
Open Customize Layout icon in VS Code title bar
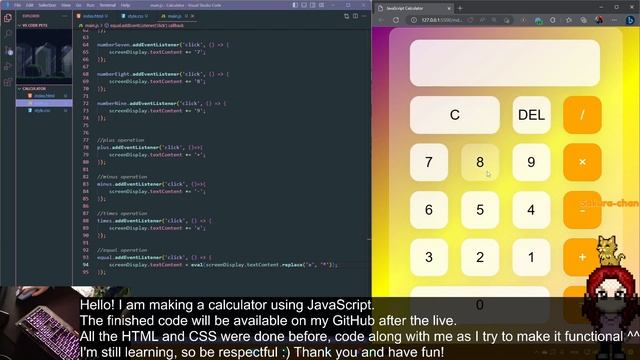[x=322, y=5]
